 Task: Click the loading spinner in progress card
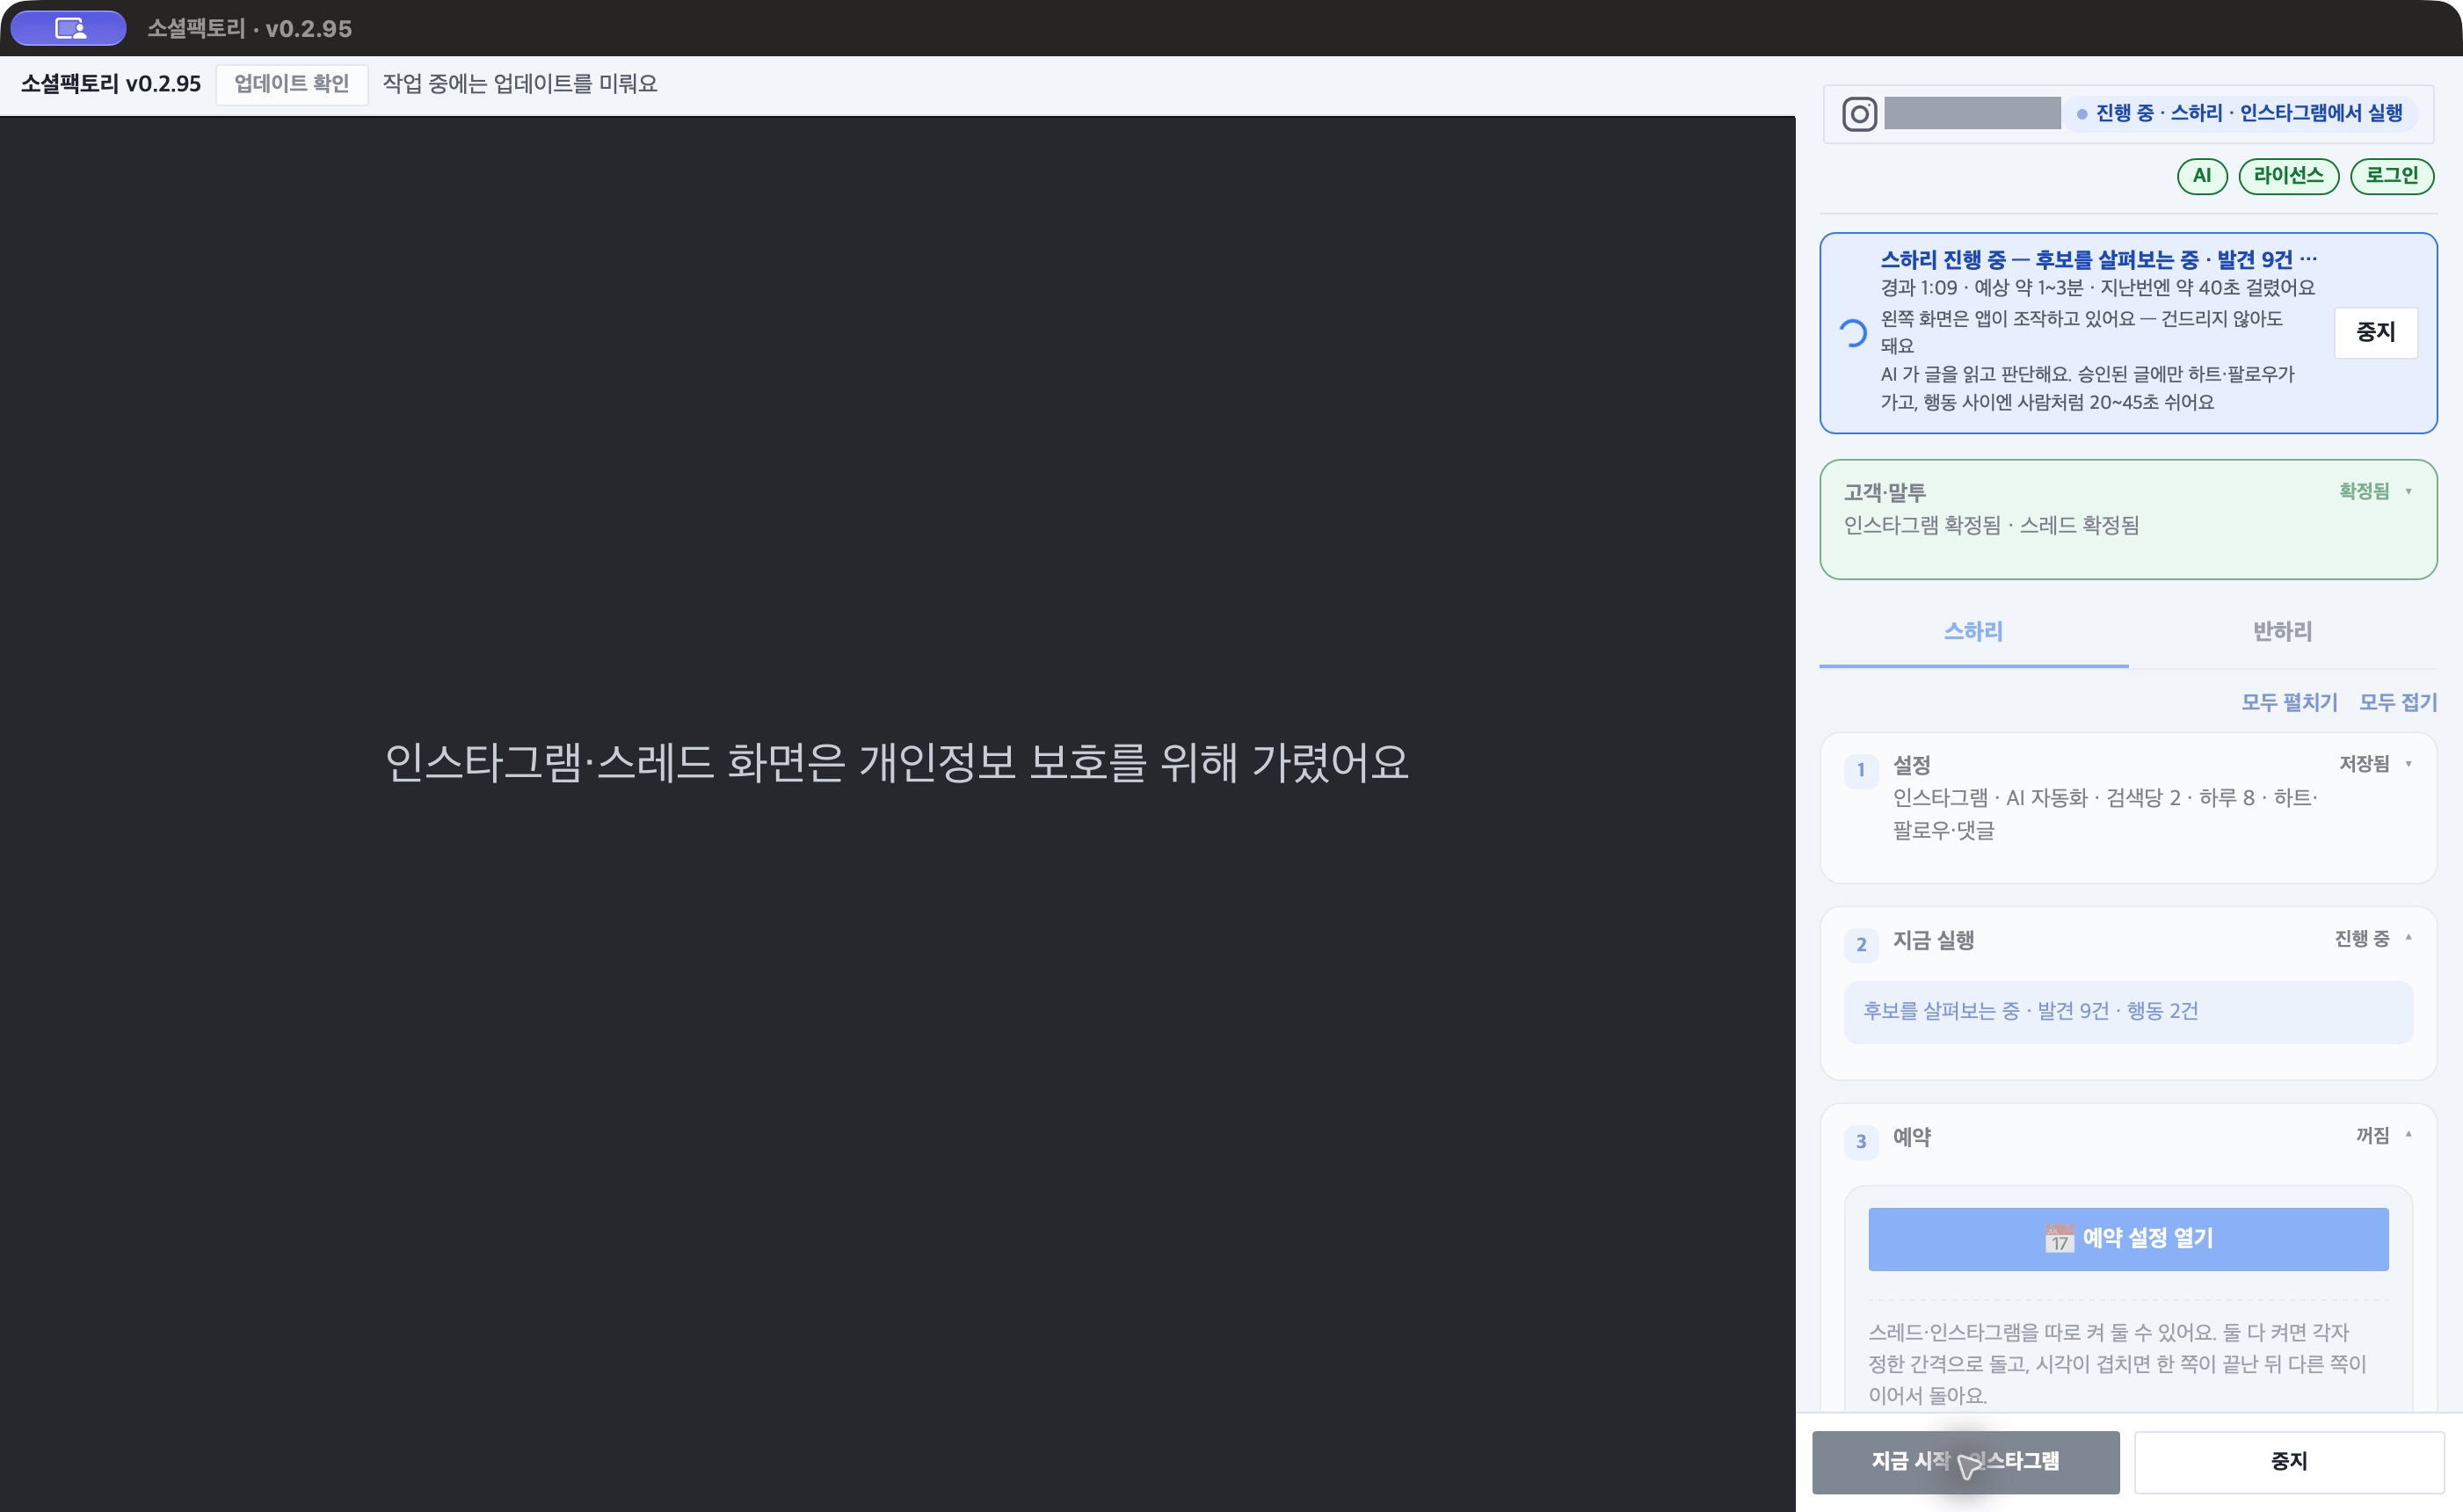click(x=1852, y=333)
